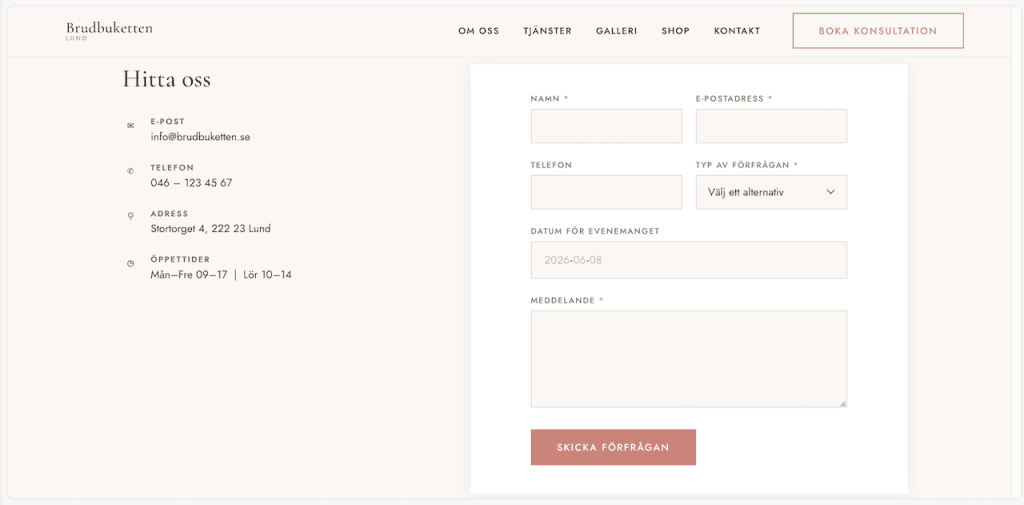
Task: Focus the Namn input field
Action: [x=607, y=126]
